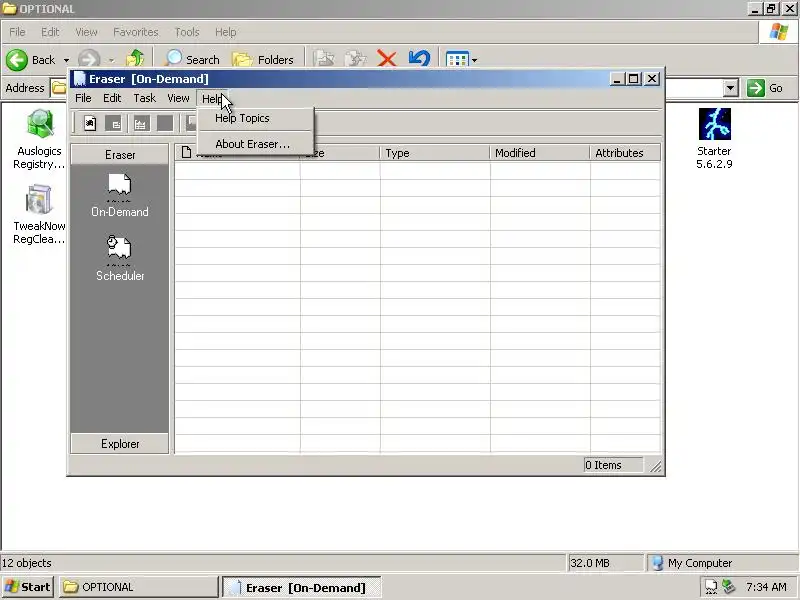
Task: Sort list by Modified column header
Action: (540, 153)
